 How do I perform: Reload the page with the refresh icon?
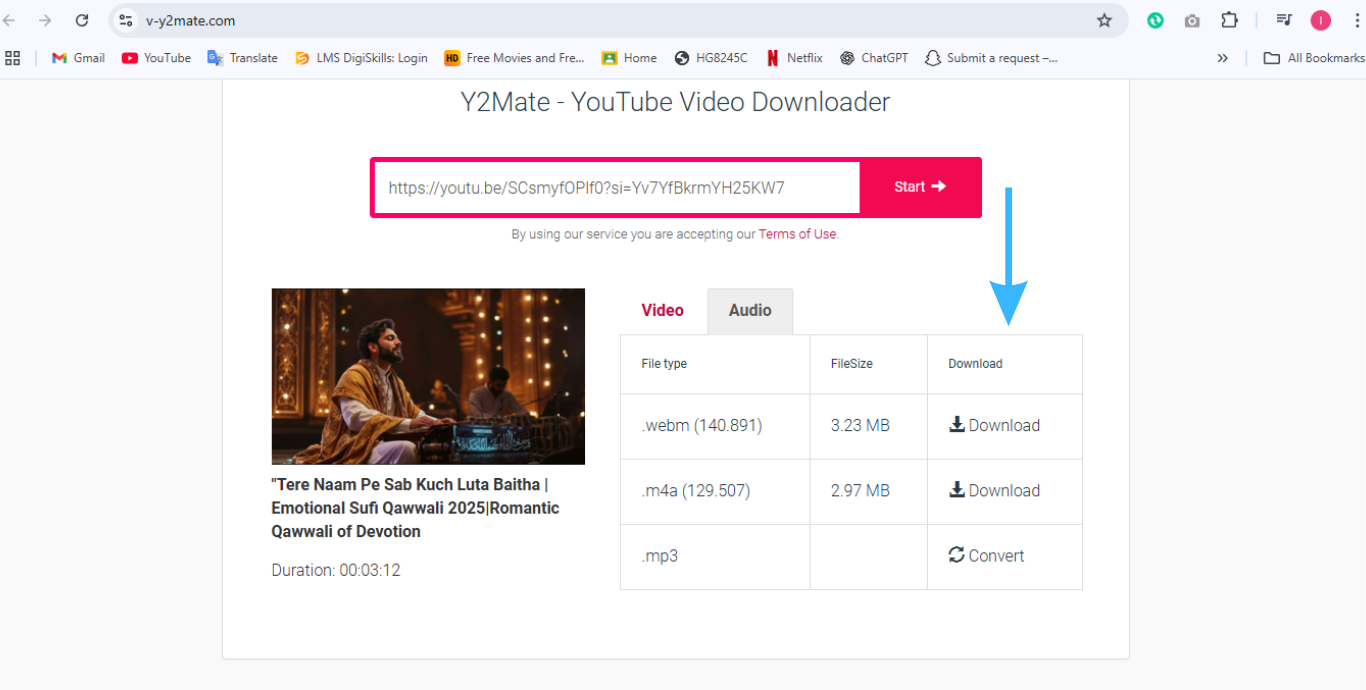pyautogui.click(x=82, y=20)
